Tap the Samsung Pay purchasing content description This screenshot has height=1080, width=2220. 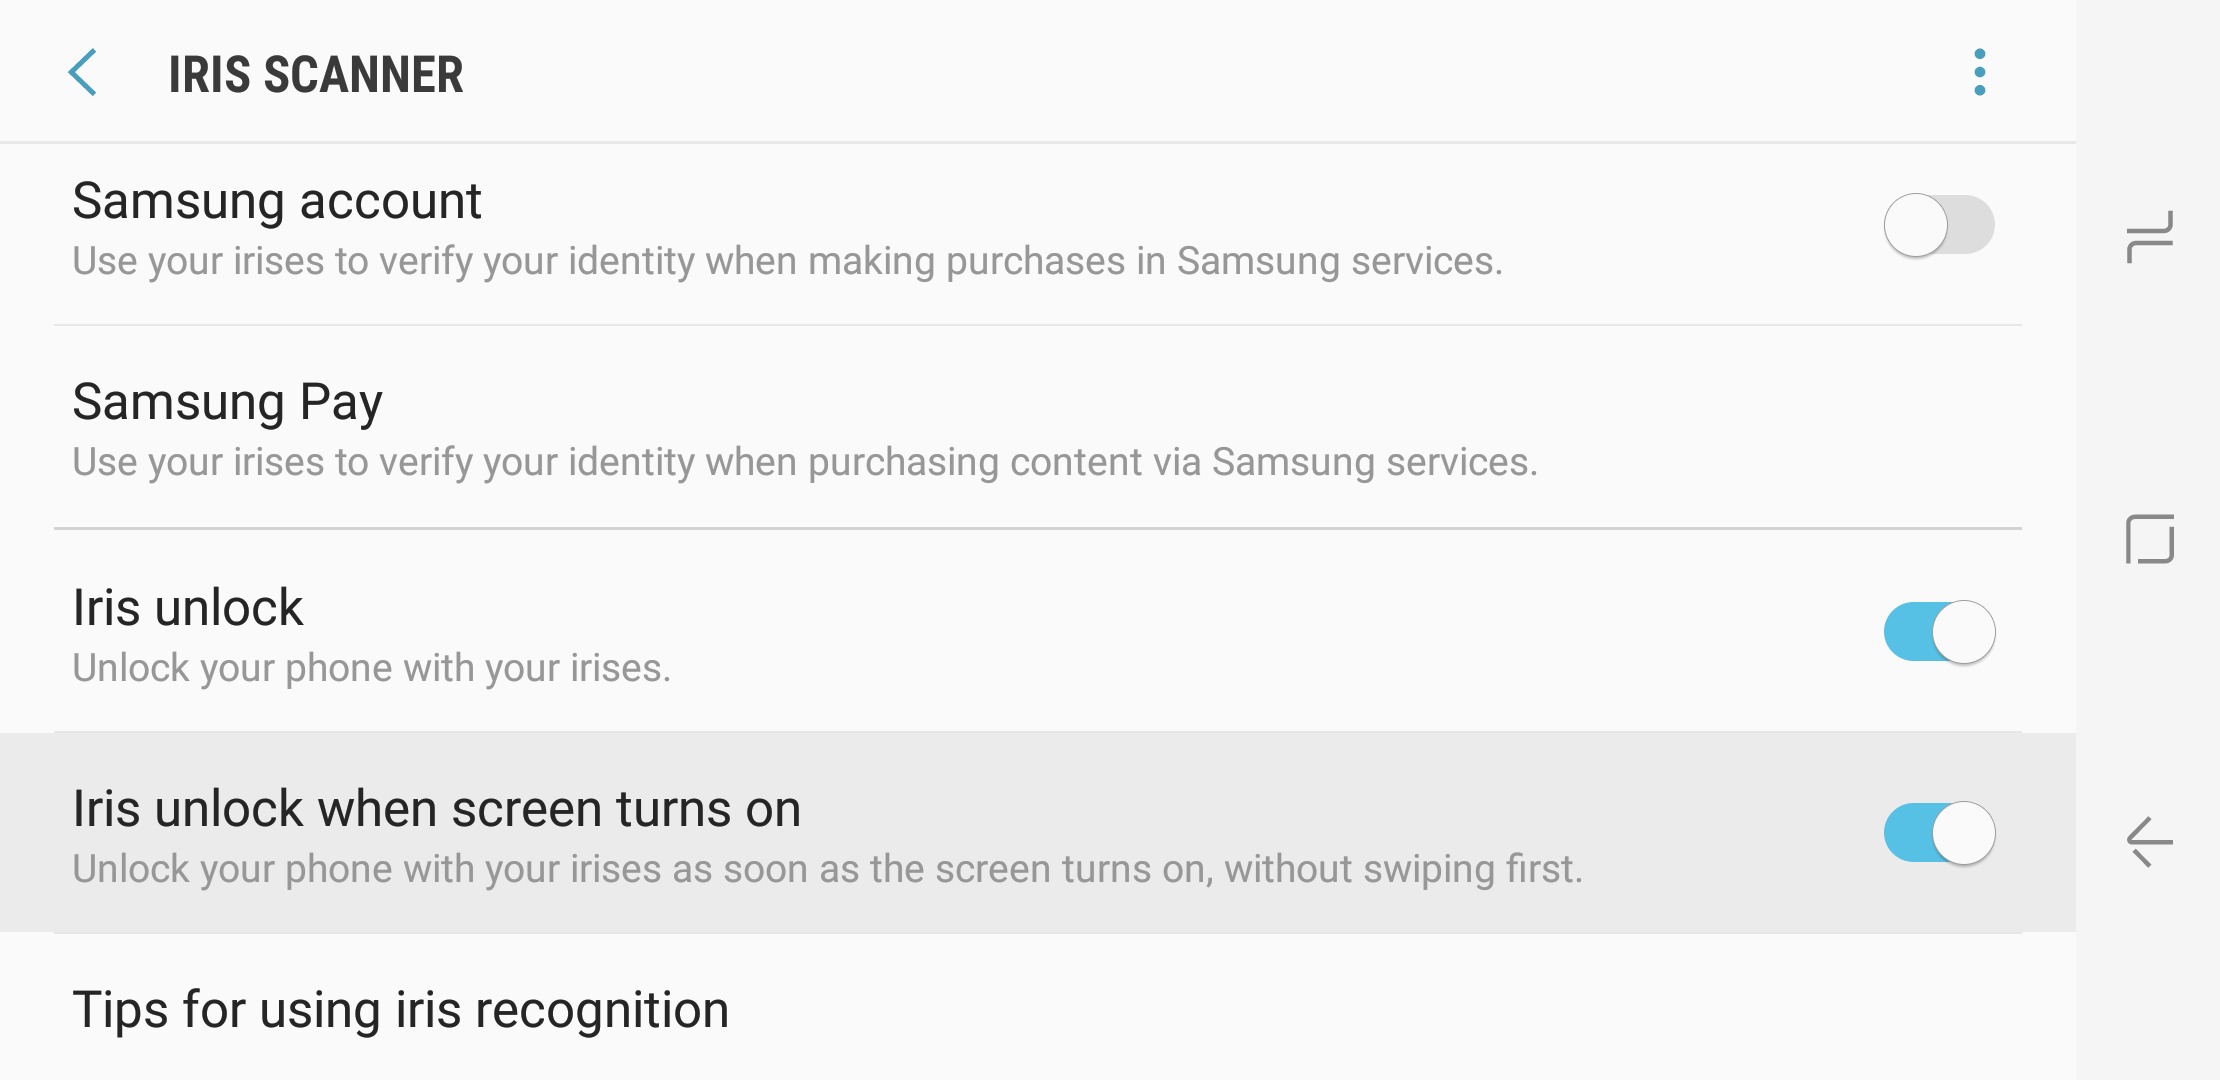pyautogui.click(x=805, y=462)
